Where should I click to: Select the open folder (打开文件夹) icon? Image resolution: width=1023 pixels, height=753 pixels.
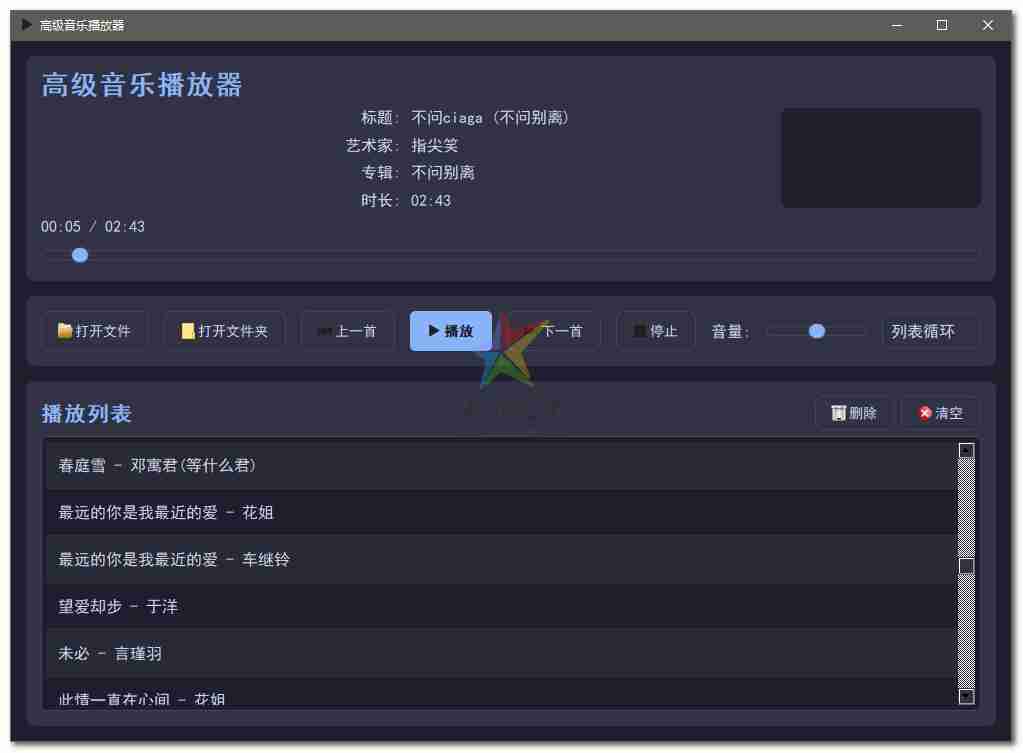pos(184,330)
